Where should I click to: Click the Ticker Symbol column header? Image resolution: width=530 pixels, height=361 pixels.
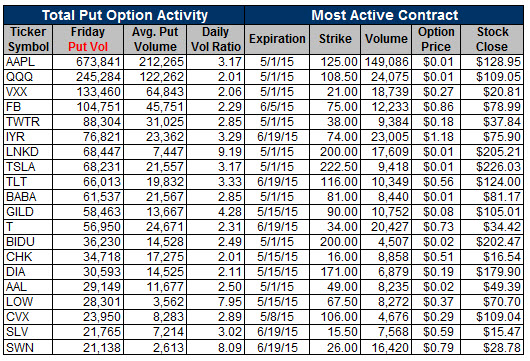(x=28, y=39)
